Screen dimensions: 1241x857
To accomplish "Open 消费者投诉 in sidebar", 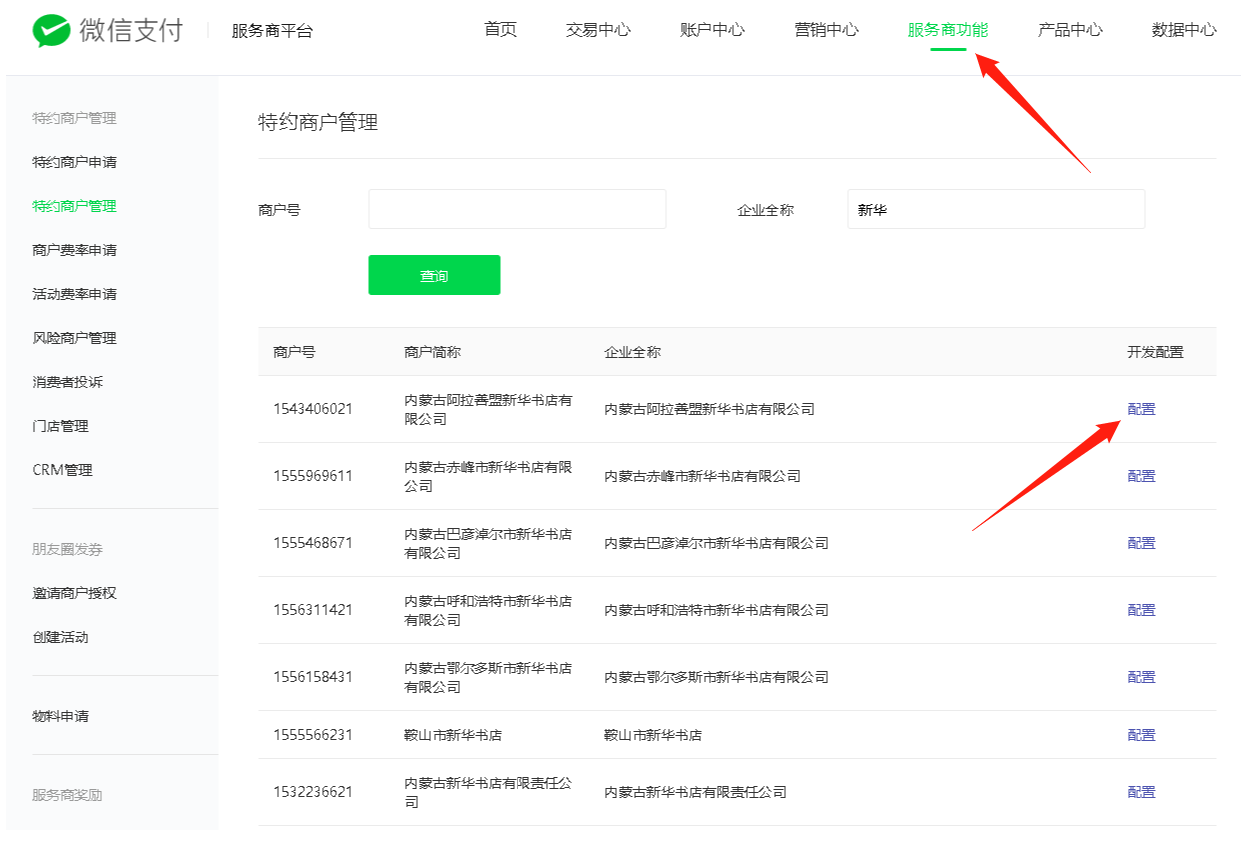I will (x=67, y=382).
